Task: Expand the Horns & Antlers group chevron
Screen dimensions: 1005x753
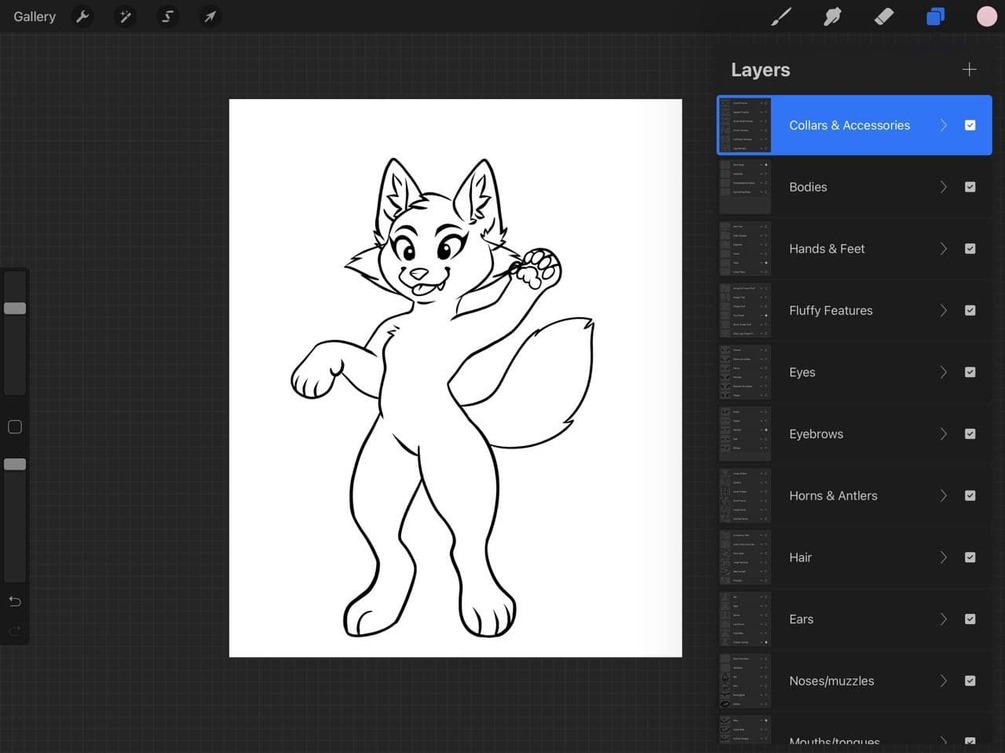Action: point(943,495)
